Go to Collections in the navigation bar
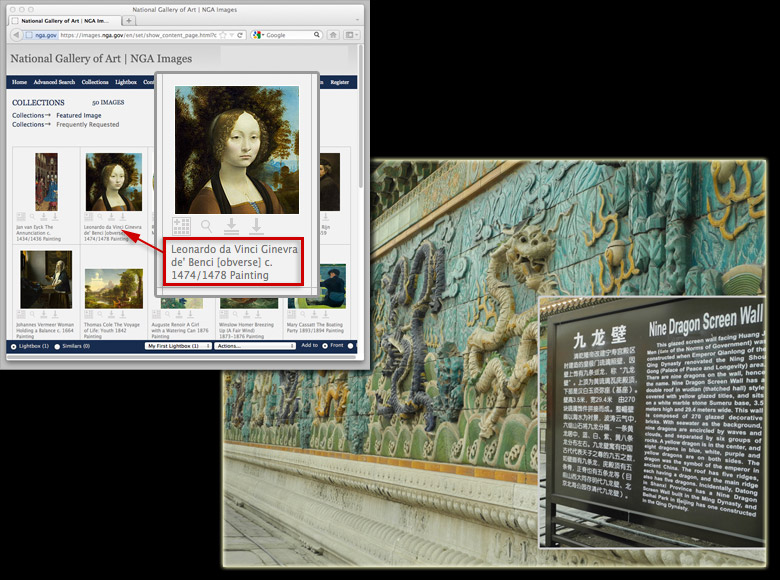 [95, 82]
